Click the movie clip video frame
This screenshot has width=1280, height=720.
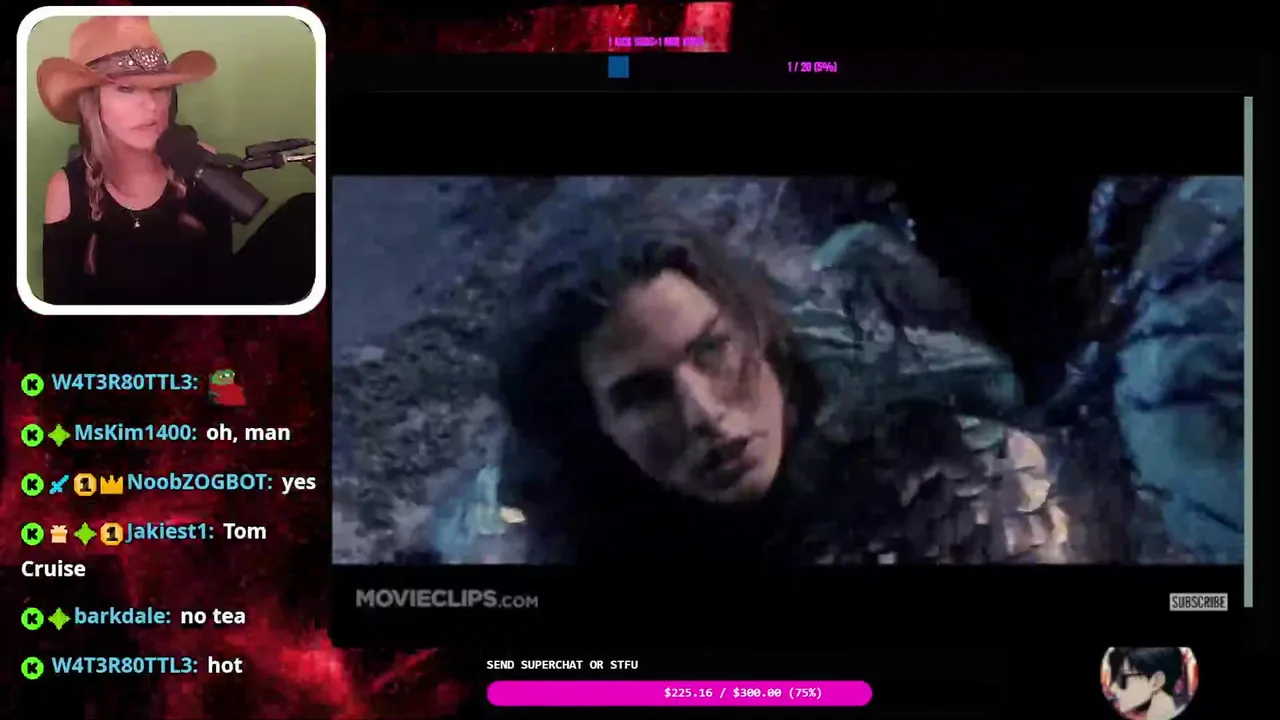click(x=788, y=370)
